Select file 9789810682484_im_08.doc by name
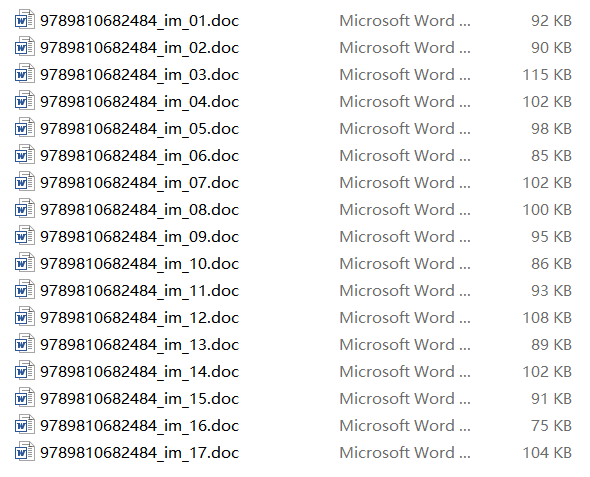Viewport: 590px width, 477px height. click(x=139, y=210)
